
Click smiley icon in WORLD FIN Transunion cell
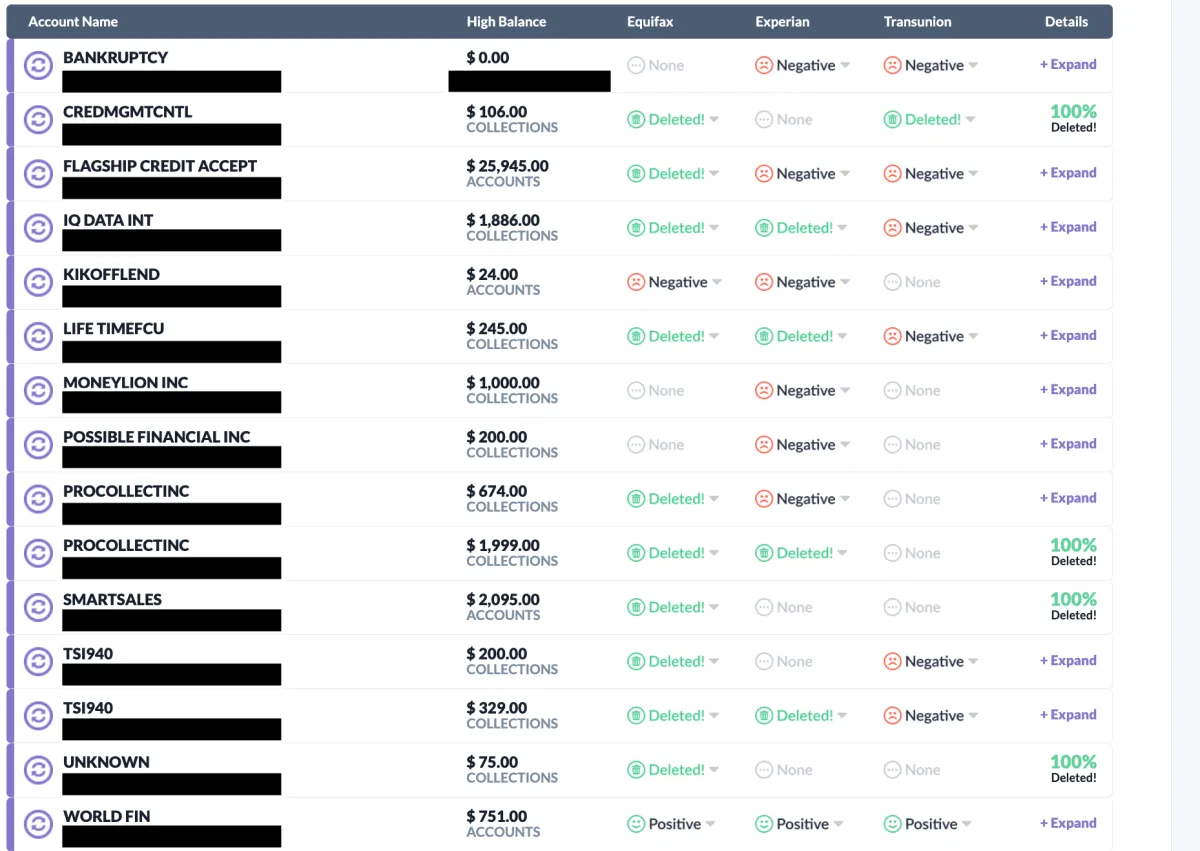[x=892, y=824]
